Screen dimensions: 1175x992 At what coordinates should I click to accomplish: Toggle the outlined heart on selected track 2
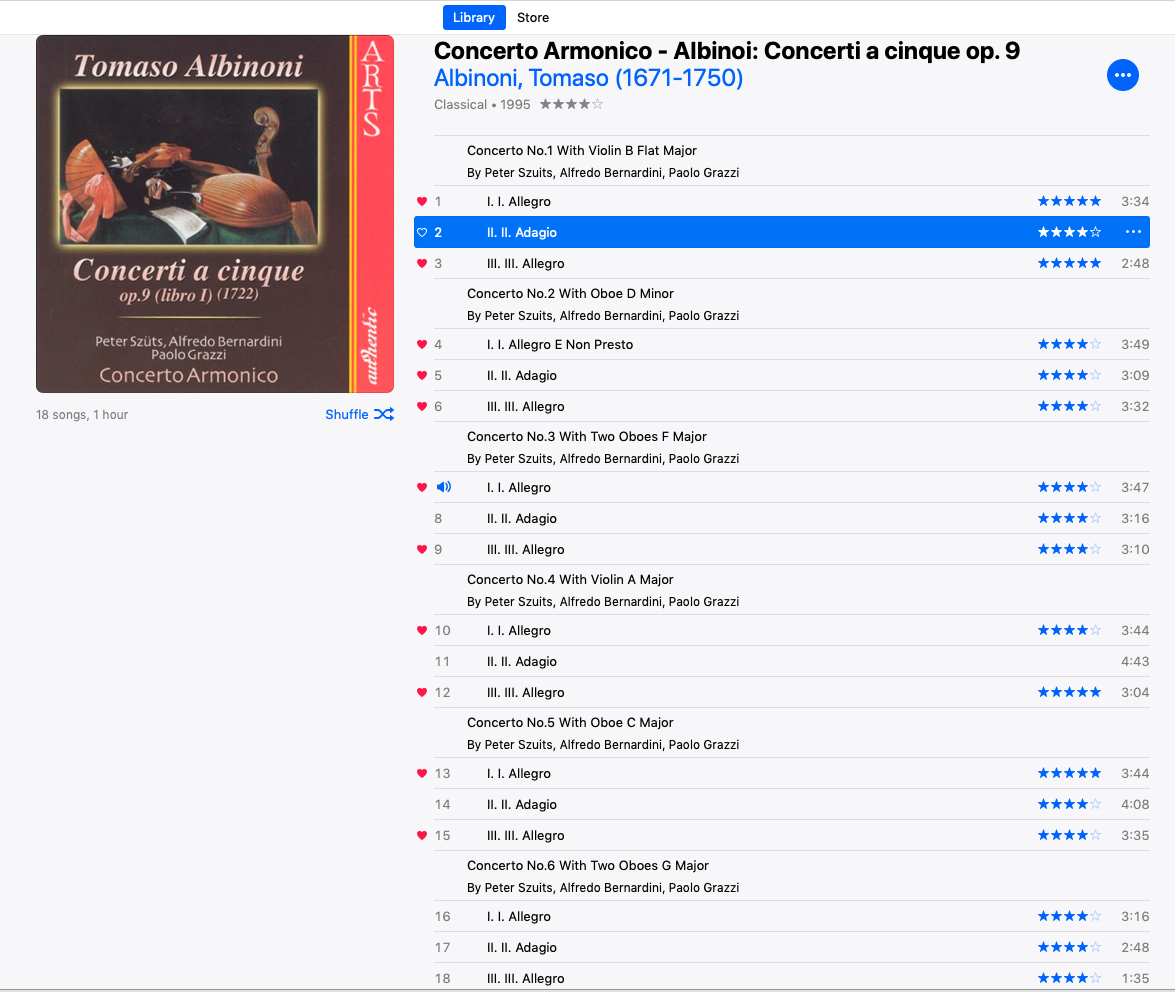pyautogui.click(x=422, y=232)
